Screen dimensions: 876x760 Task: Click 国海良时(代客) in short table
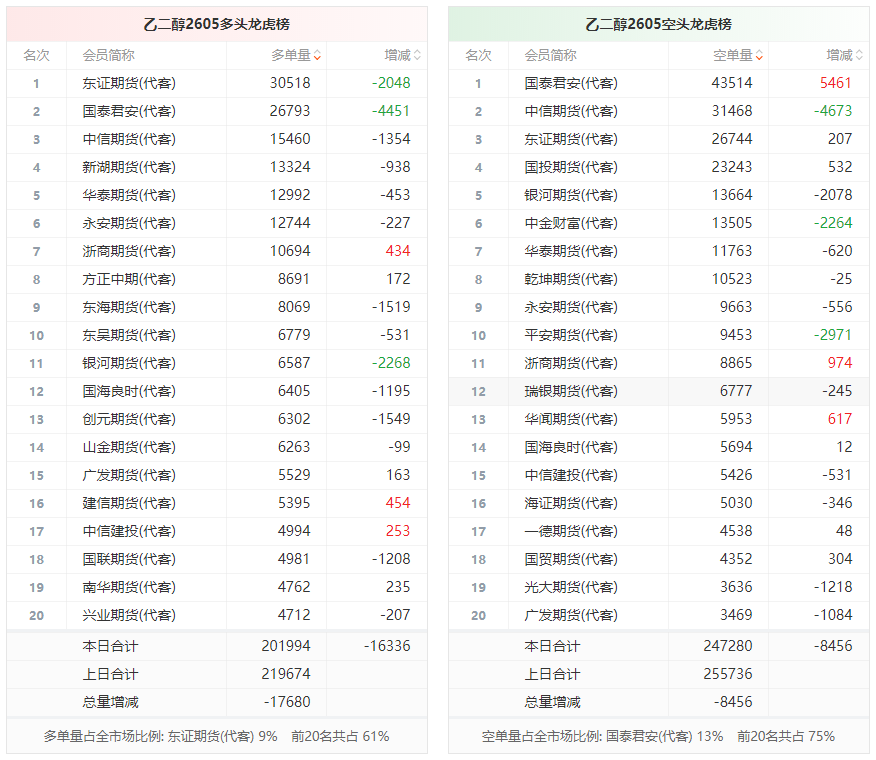pos(571,446)
